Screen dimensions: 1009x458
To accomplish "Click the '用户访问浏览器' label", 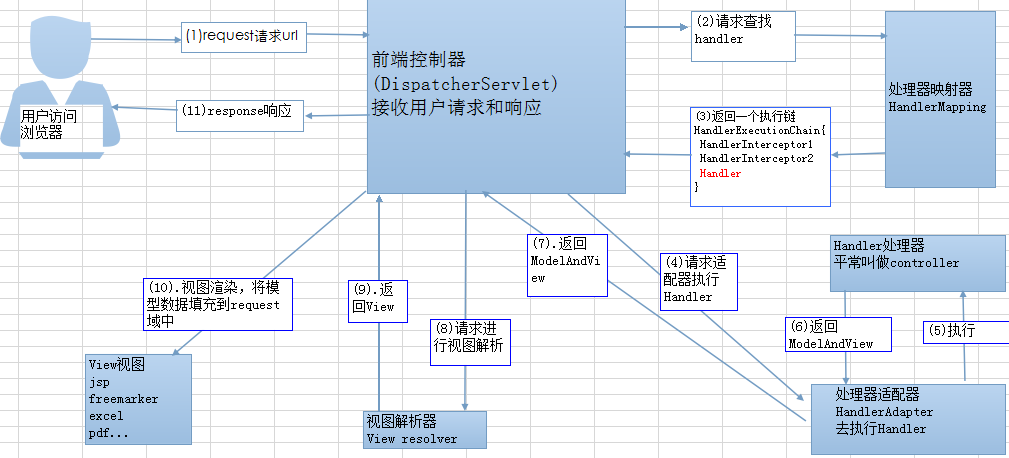I will [49, 125].
